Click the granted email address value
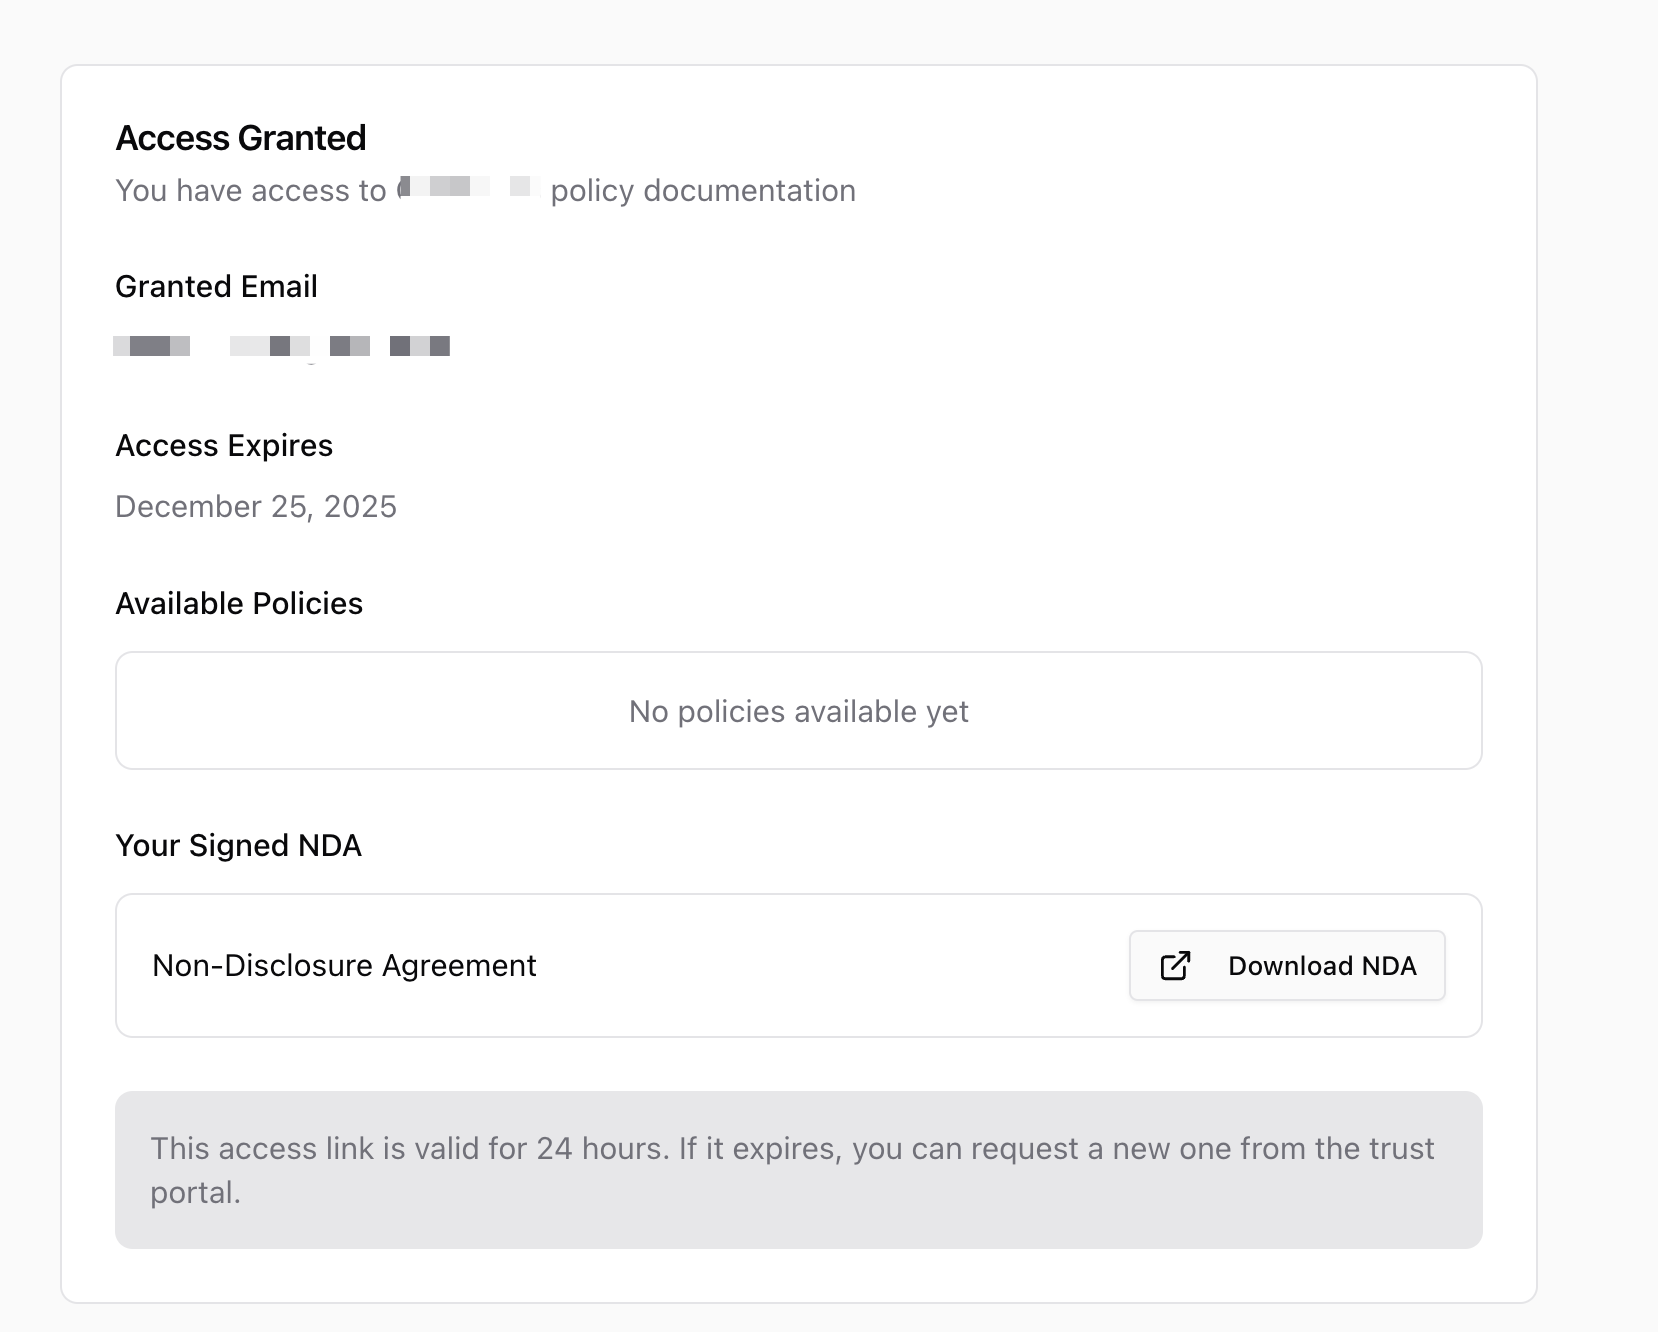This screenshot has height=1332, width=1658. (x=281, y=346)
